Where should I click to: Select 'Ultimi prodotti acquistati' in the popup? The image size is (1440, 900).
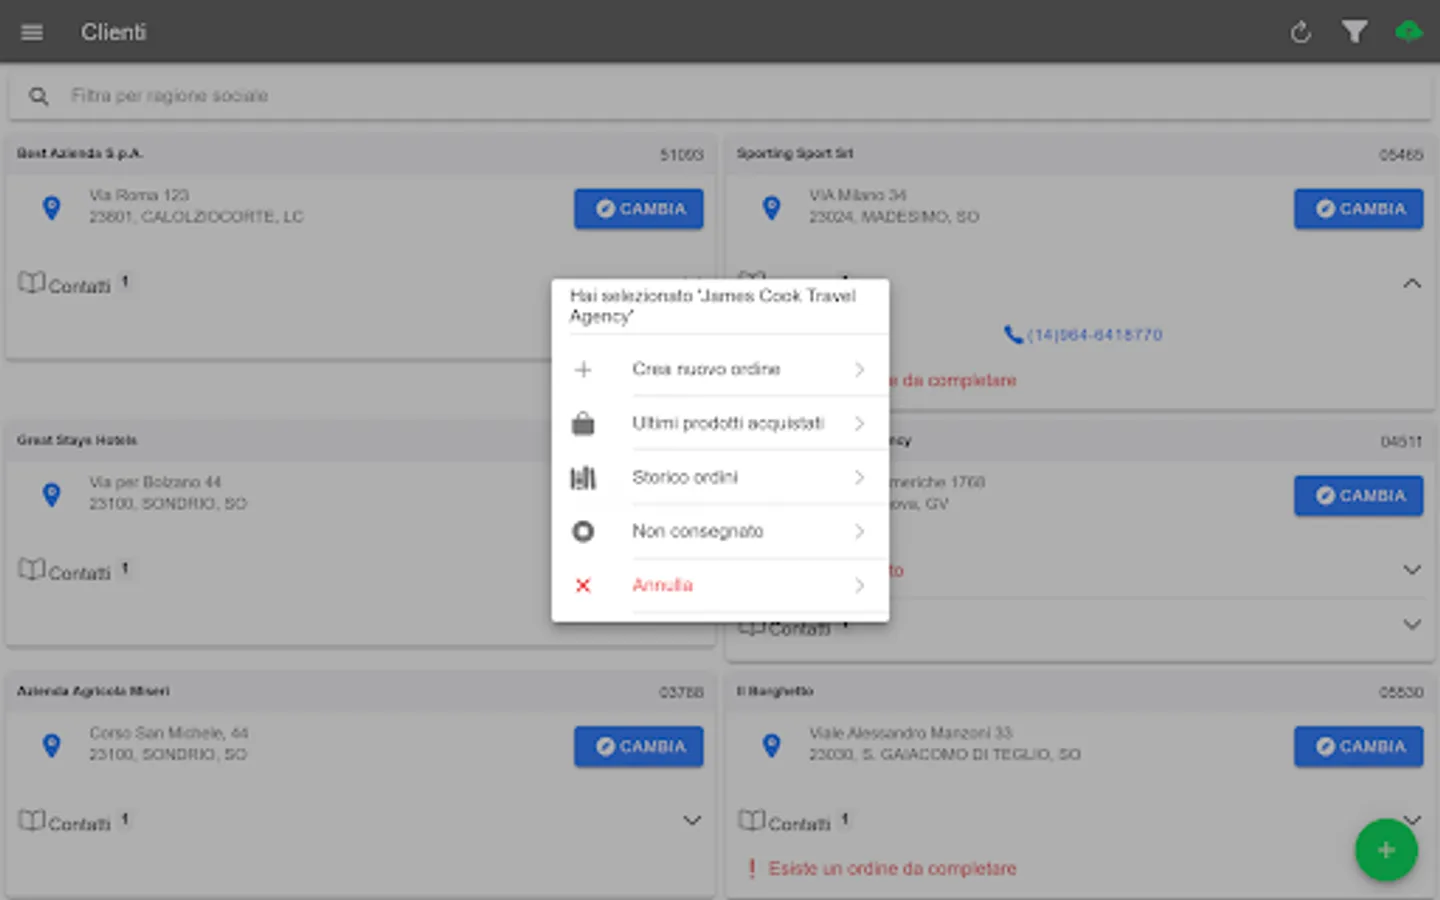pyautogui.click(x=720, y=423)
